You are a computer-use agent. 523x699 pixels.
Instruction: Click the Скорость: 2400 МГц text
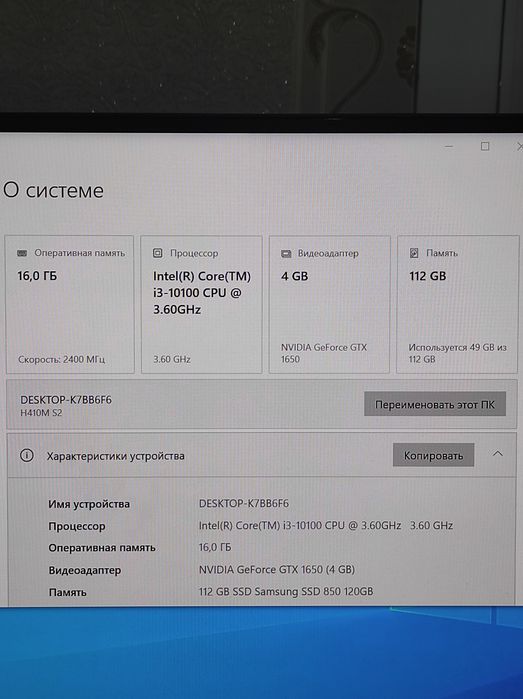[62, 359]
